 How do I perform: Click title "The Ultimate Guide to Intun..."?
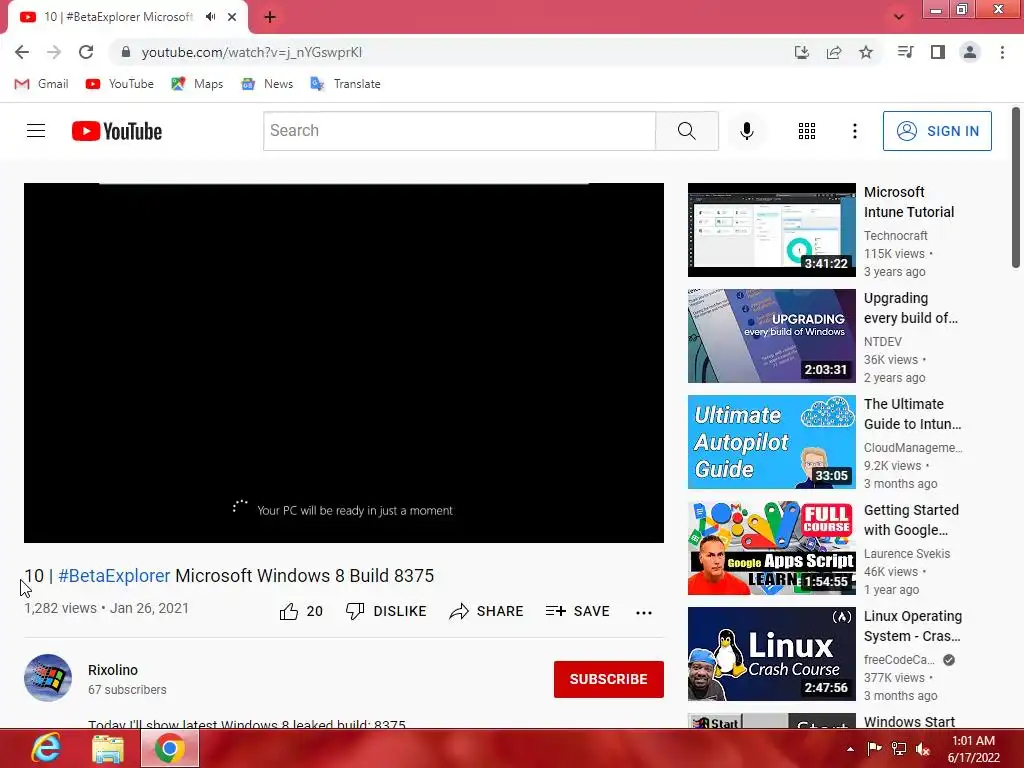pos(913,414)
